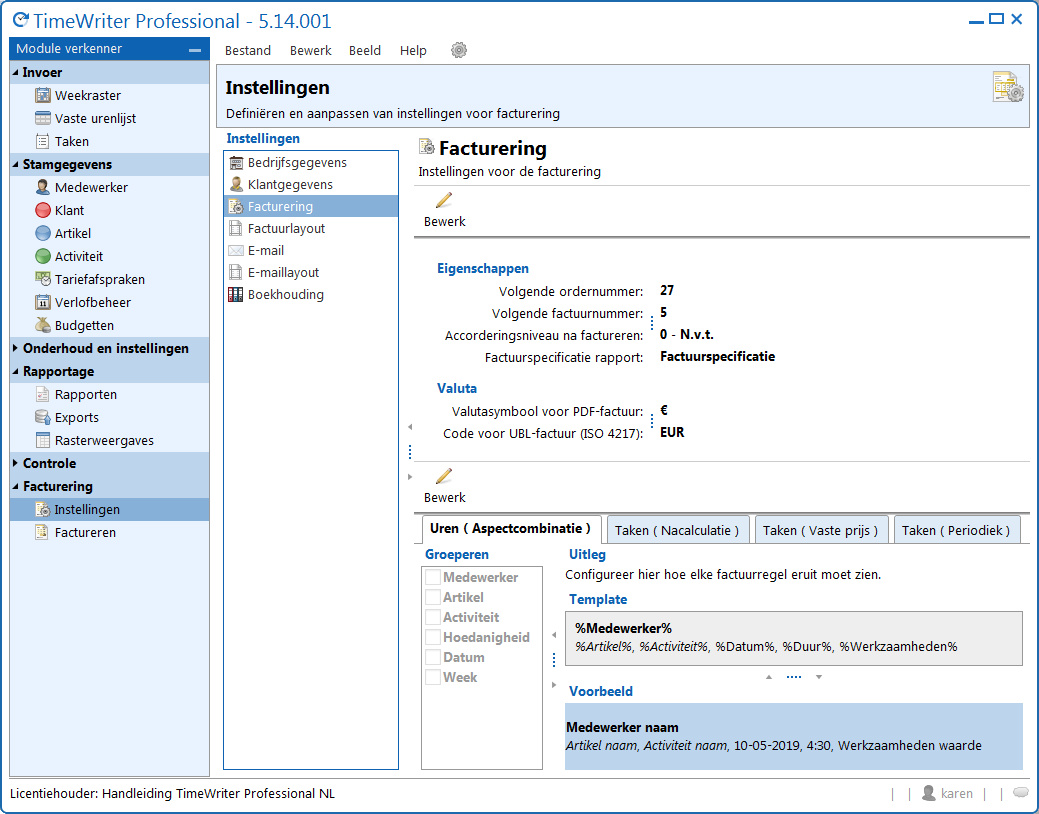Click the settings gear icon in menu bar

[459, 50]
